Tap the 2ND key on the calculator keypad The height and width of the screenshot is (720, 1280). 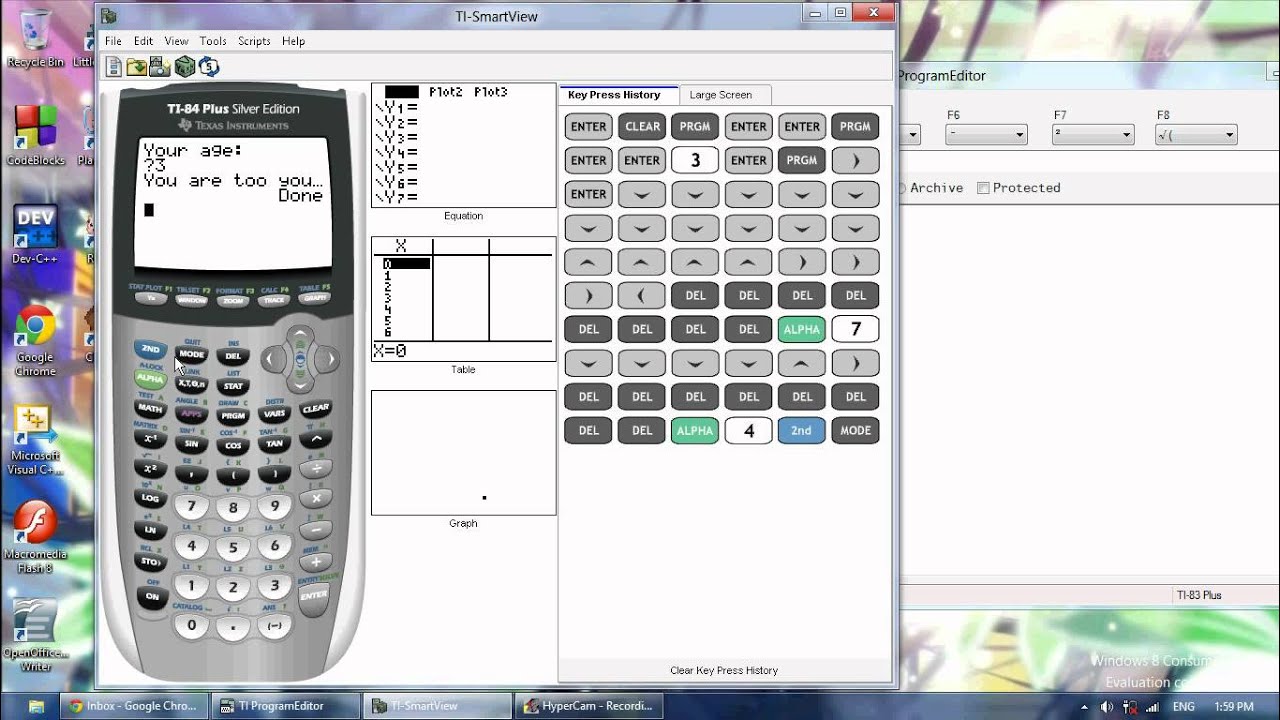(150, 349)
